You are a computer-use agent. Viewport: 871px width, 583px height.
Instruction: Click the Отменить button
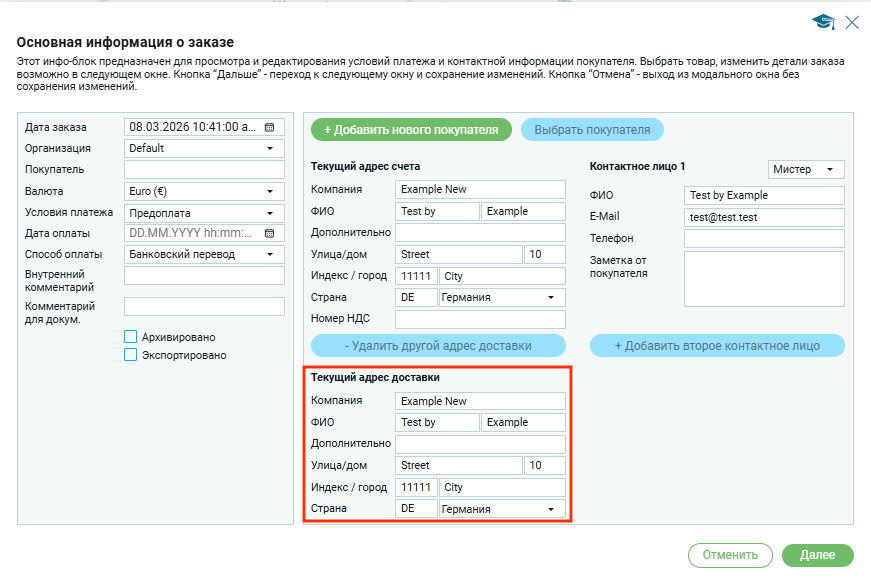730,555
